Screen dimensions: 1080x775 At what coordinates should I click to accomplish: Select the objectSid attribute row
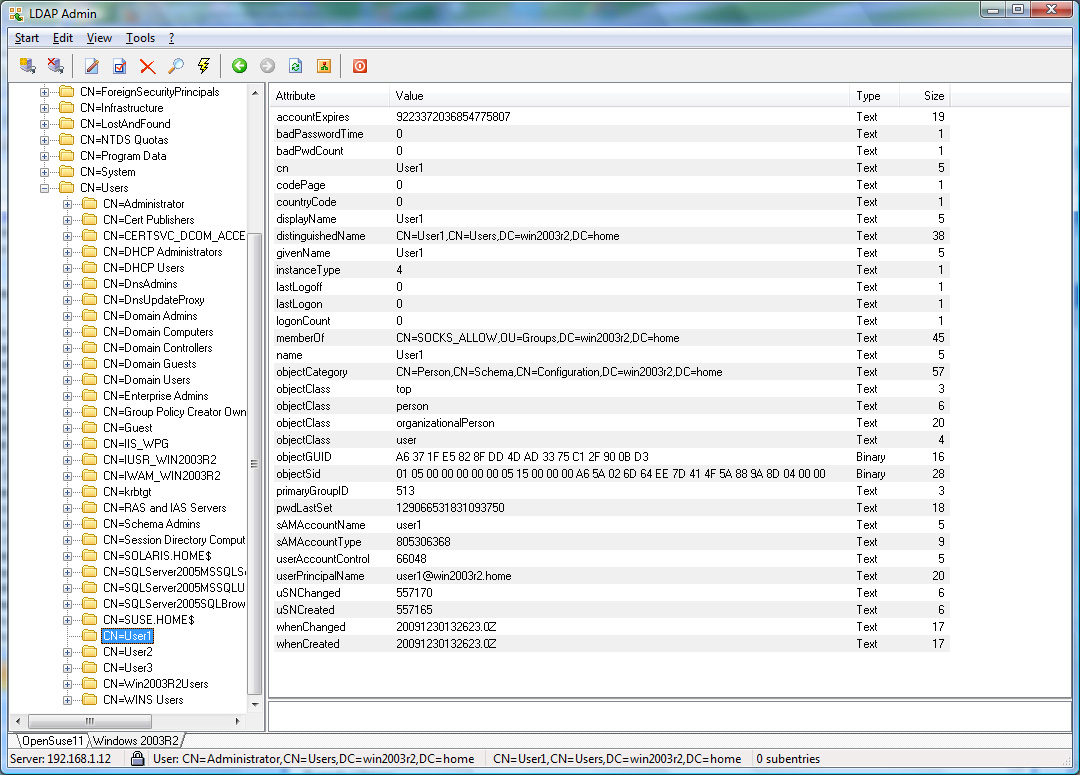coord(610,474)
